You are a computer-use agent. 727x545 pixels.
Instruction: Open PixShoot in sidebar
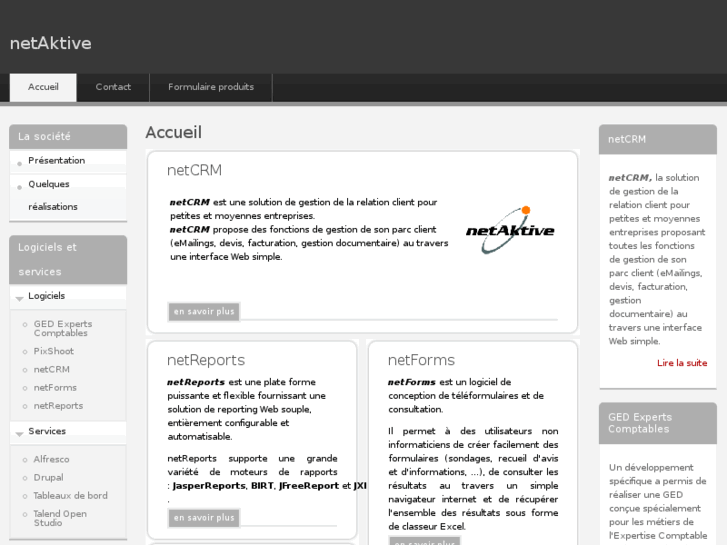[54, 351]
